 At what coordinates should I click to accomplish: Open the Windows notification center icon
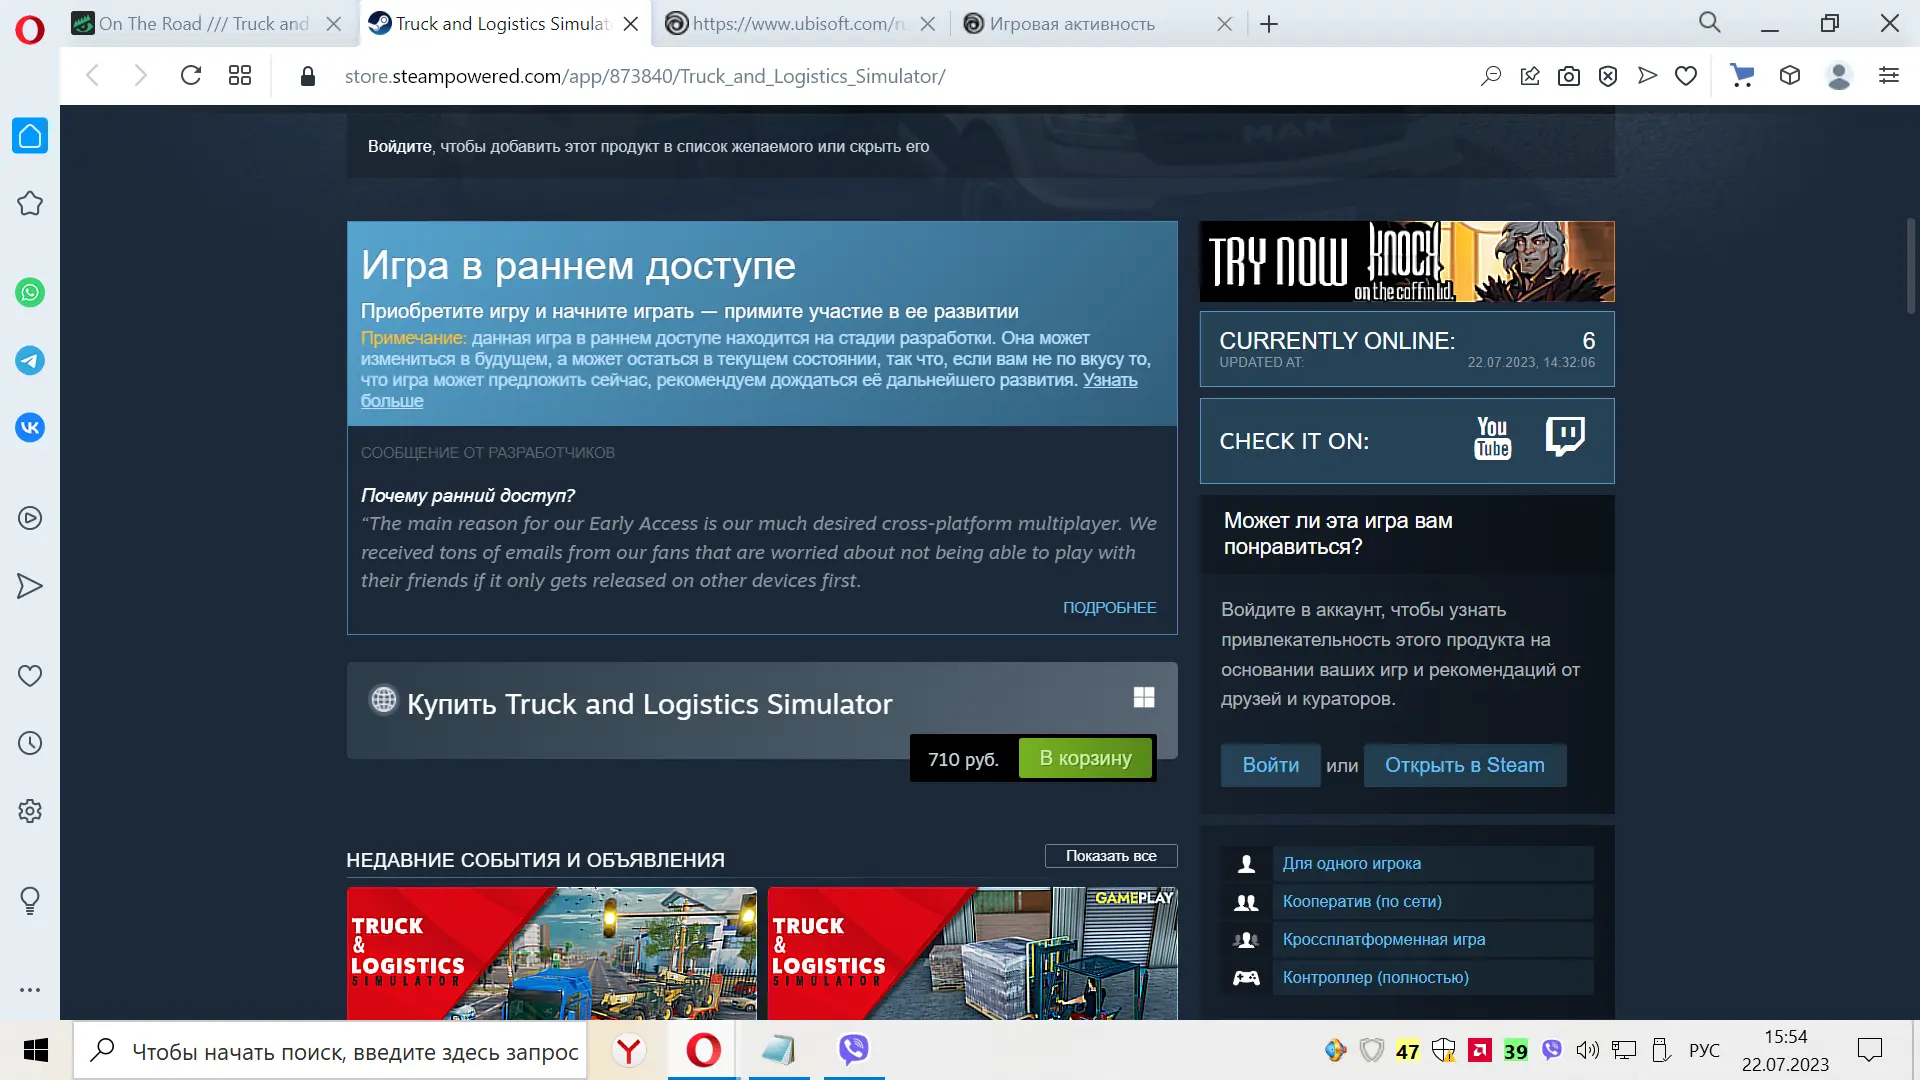pos(1870,1050)
